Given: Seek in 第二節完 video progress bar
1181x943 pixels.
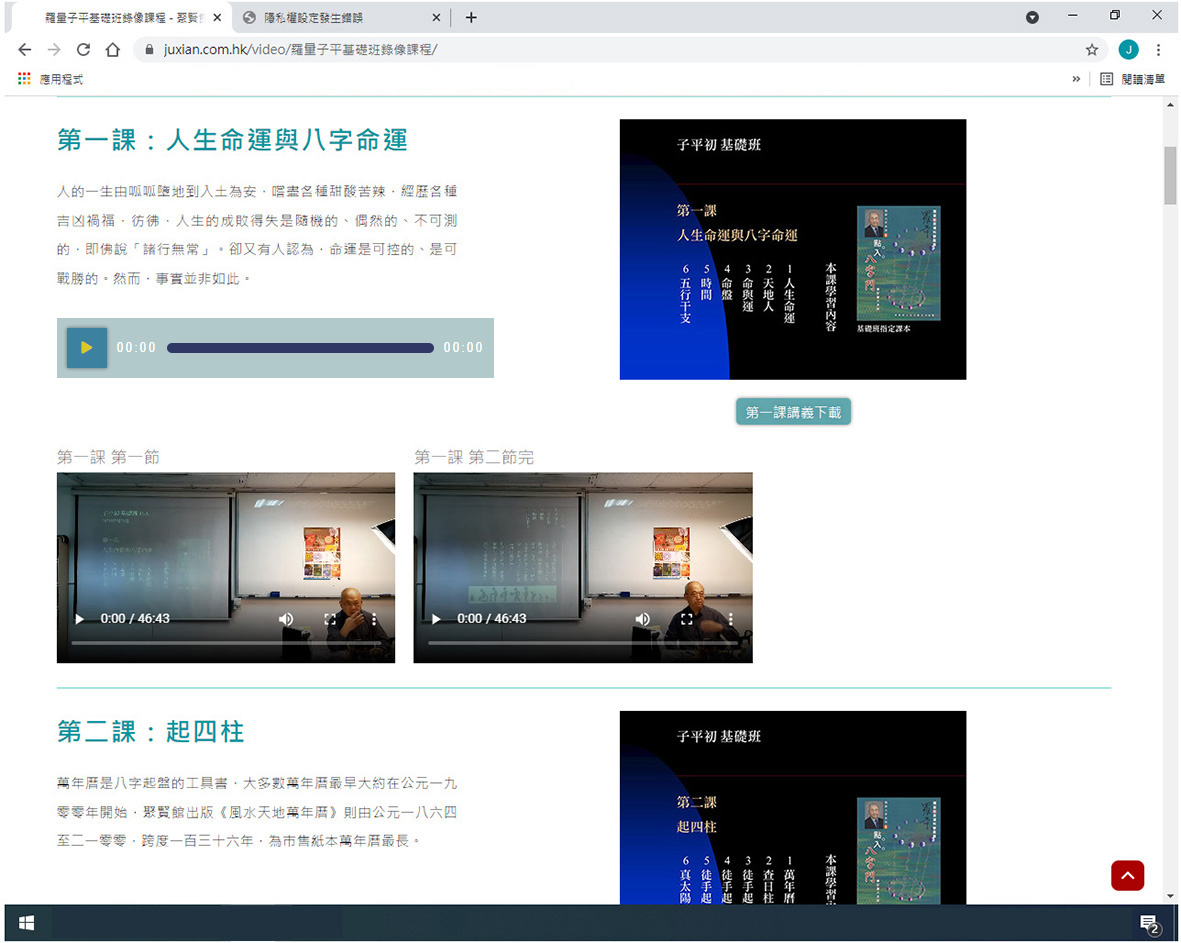Looking at the screenshot, I should pos(583,643).
